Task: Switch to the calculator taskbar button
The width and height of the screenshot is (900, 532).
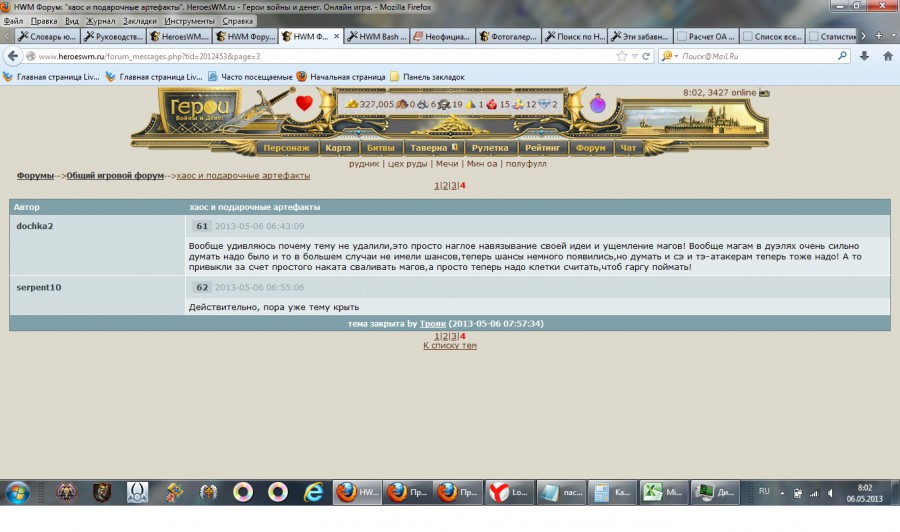Action: pyautogui.click(x=612, y=492)
